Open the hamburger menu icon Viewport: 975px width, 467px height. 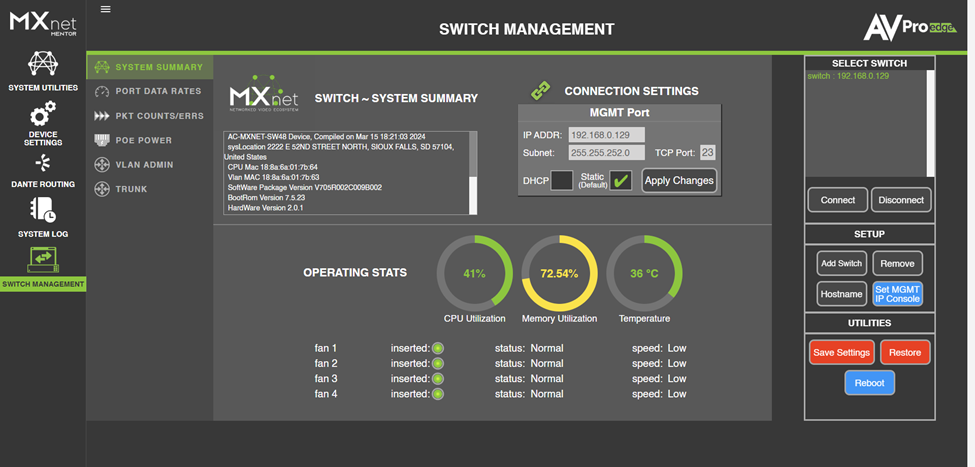coord(106,9)
